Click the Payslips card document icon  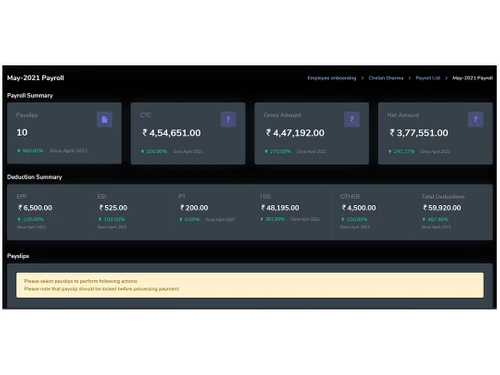coord(104,120)
